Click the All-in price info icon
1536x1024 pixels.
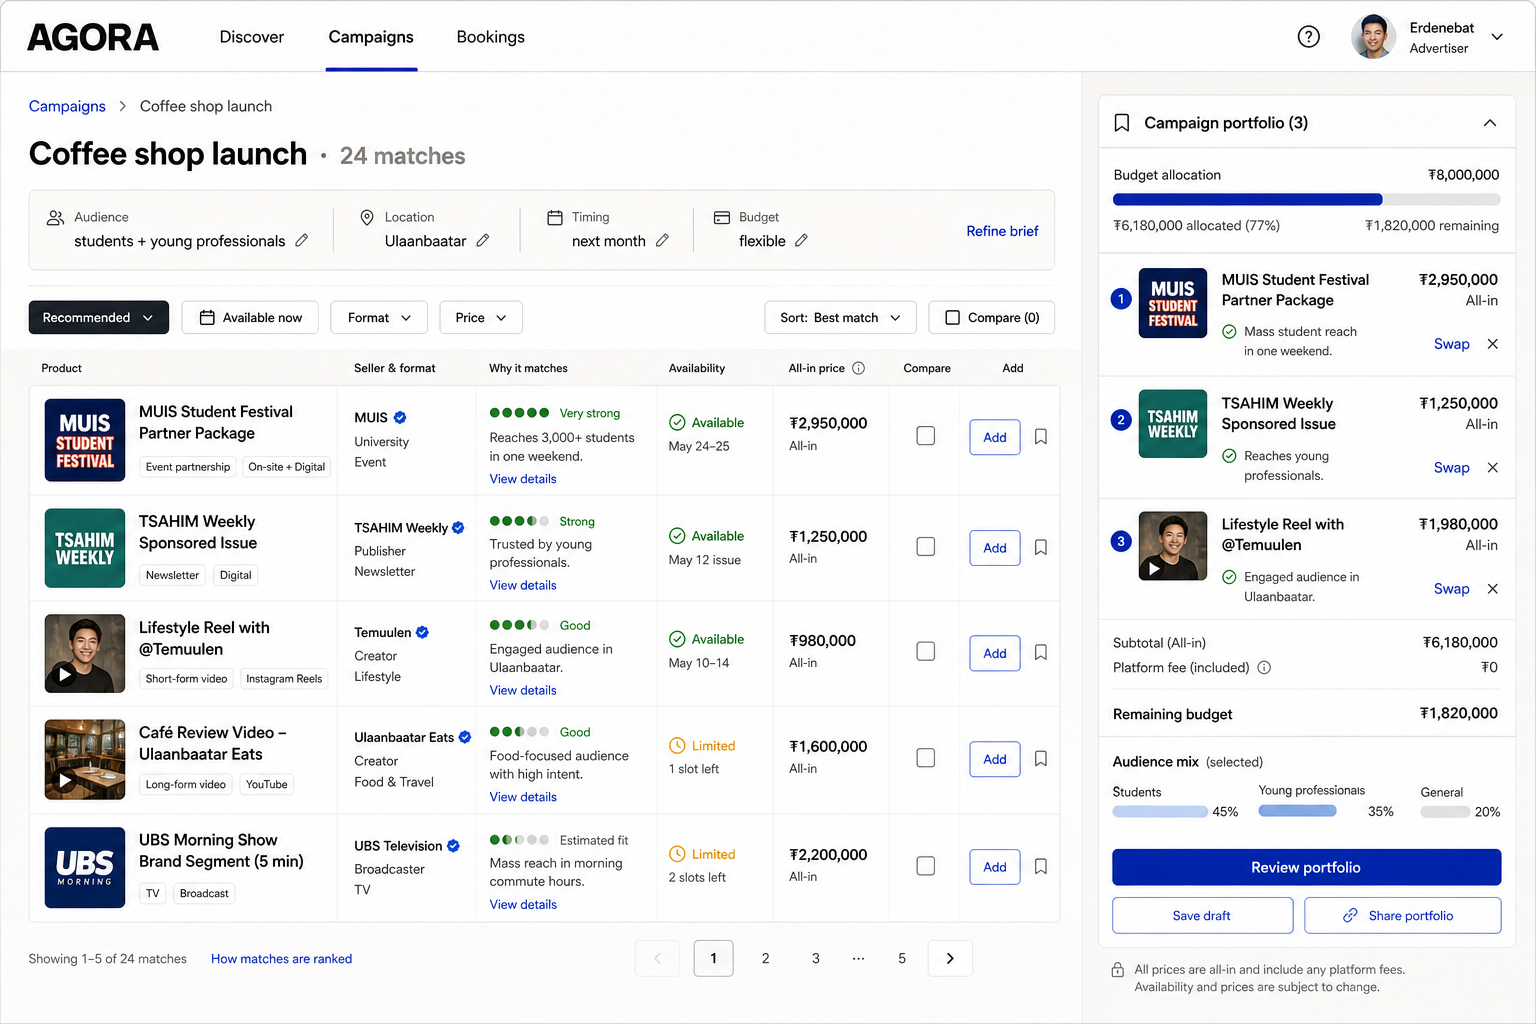pyautogui.click(x=858, y=368)
